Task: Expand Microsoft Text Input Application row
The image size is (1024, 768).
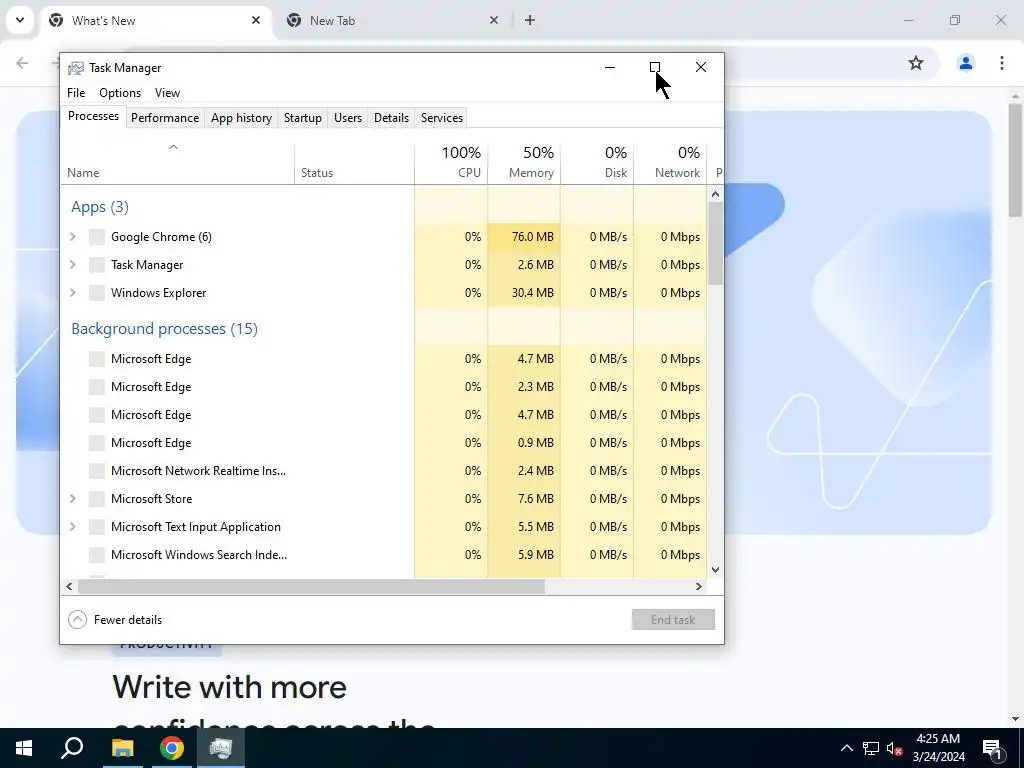Action: coord(72,527)
